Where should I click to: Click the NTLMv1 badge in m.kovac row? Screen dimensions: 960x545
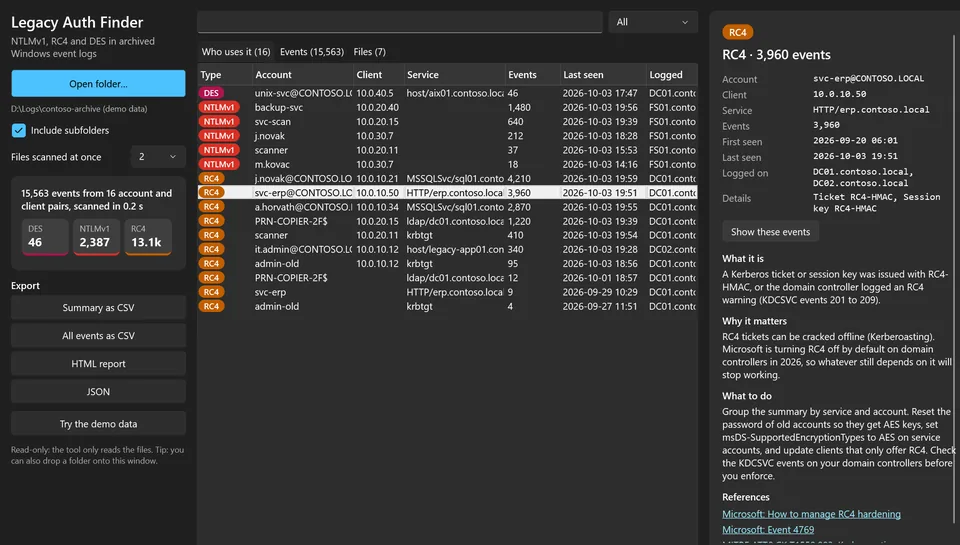tap(219, 164)
